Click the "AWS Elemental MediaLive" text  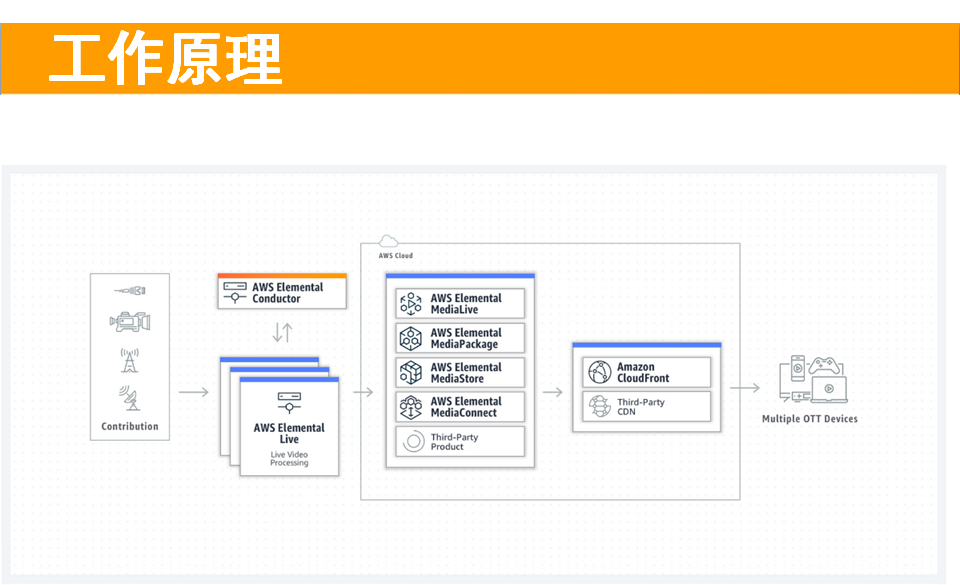pos(466,304)
